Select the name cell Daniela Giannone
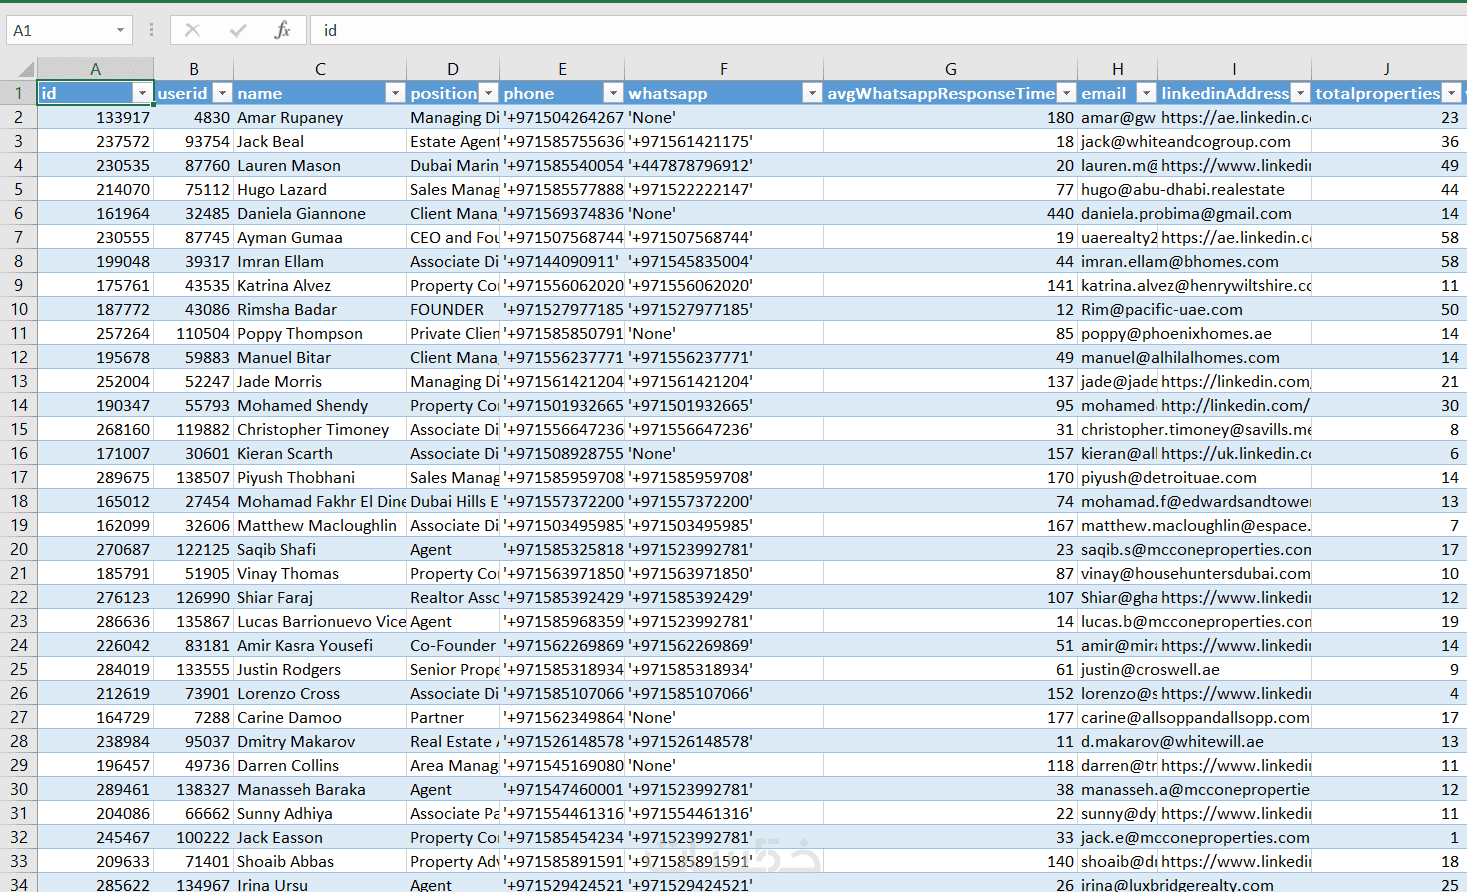The image size is (1467, 892). (x=320, y=213)
